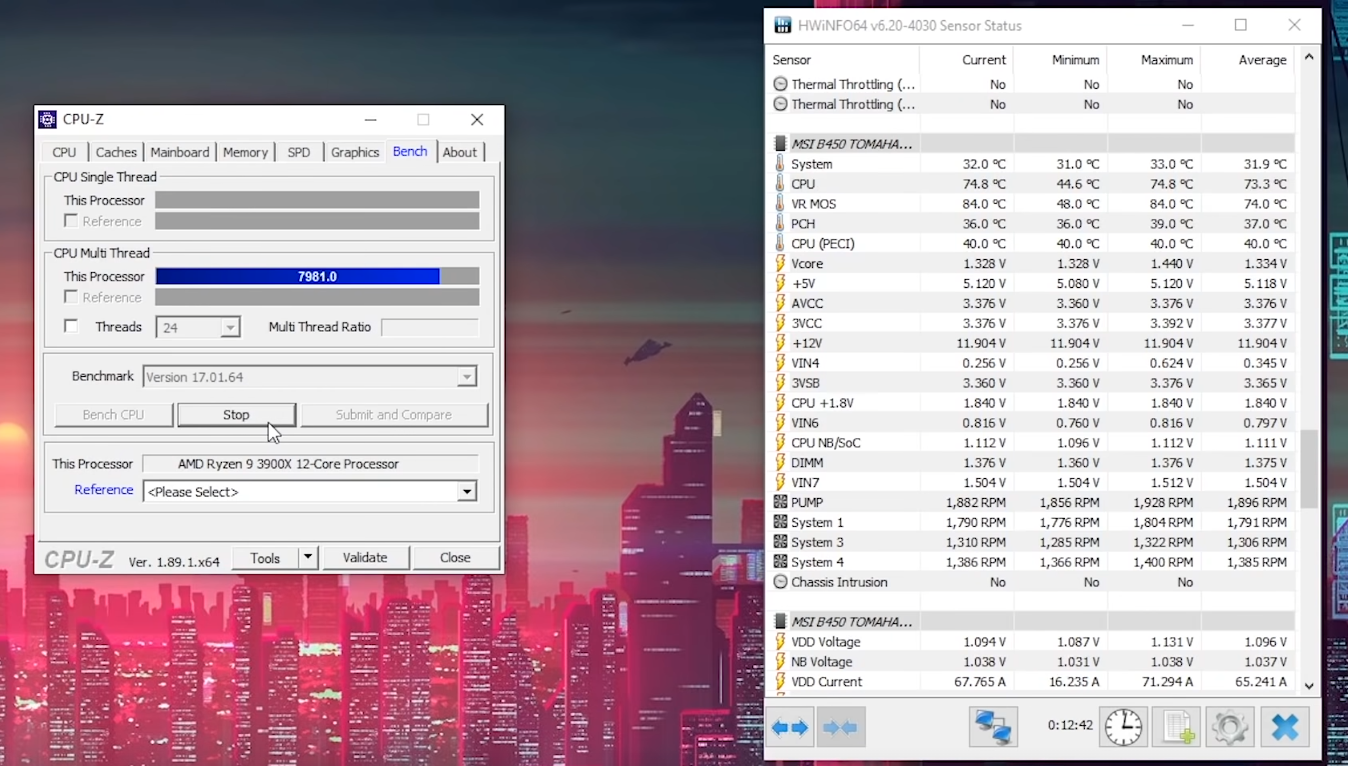
Task: Open the Memory tab
Action: 245,152
